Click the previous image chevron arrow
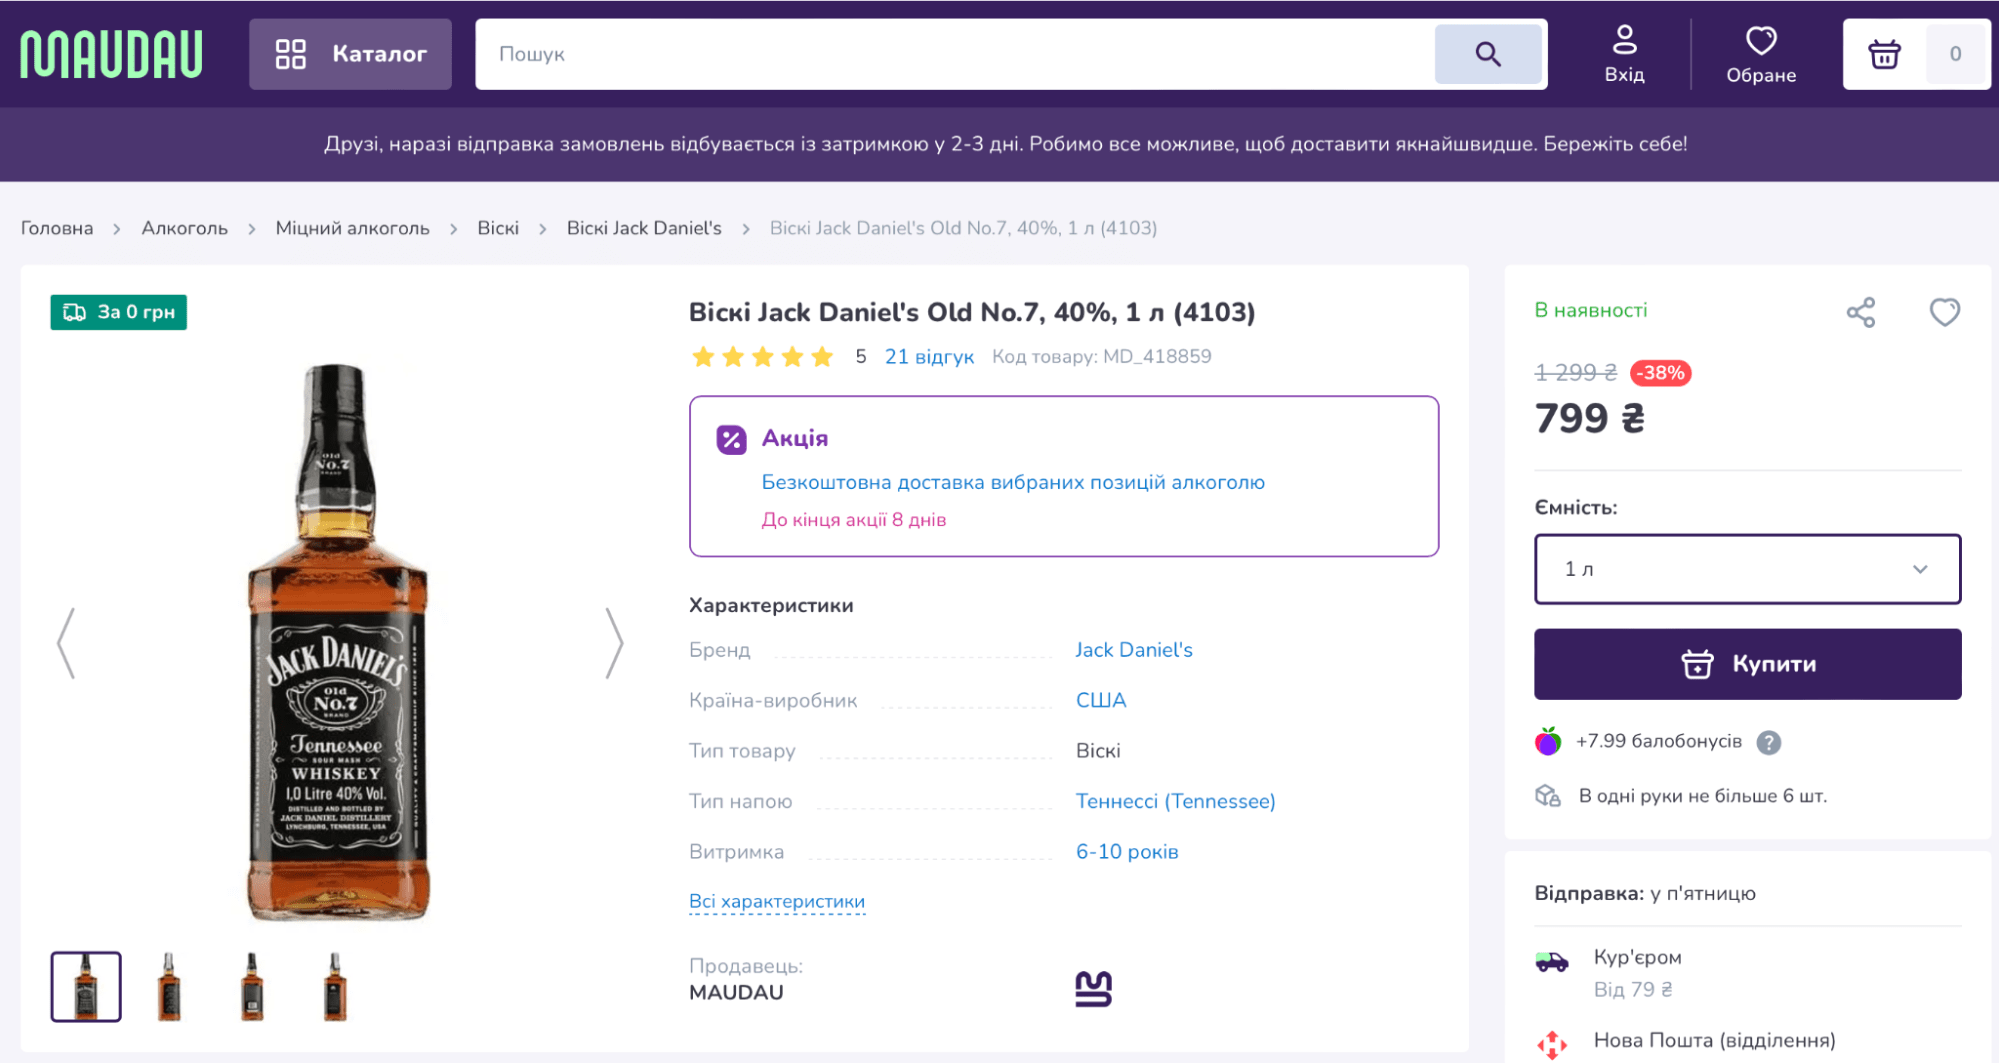1999x1063 pixels. coord(64,643)
